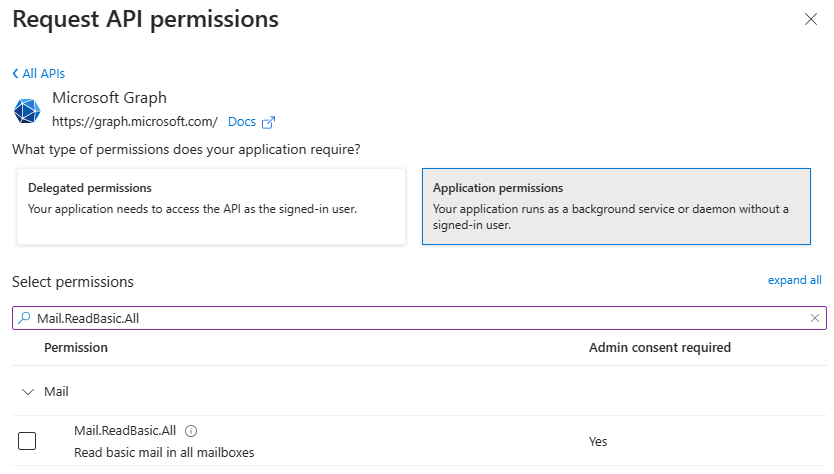This screenshot has width=834, height=474.
Task: Close the Request API permissions panel
Action: click(x=811, y=20)
